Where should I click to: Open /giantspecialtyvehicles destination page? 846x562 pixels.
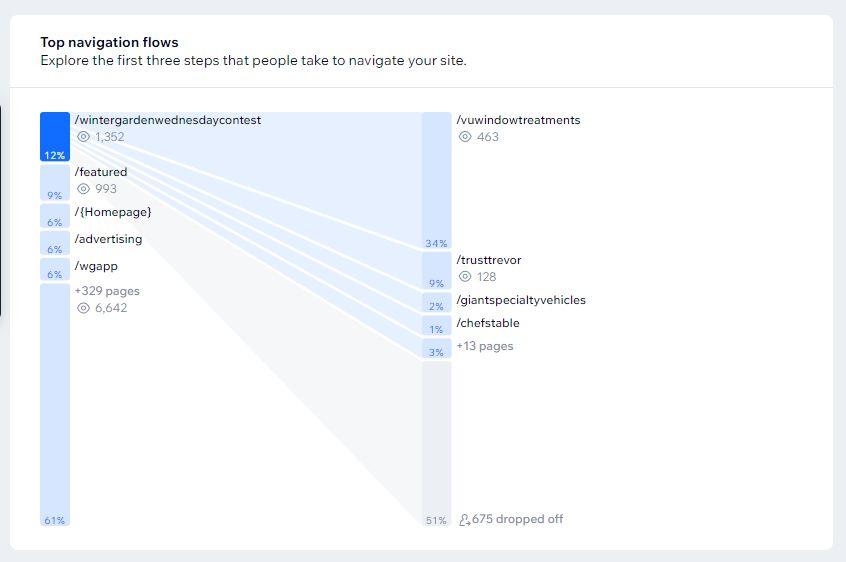[x=521, y=300]
